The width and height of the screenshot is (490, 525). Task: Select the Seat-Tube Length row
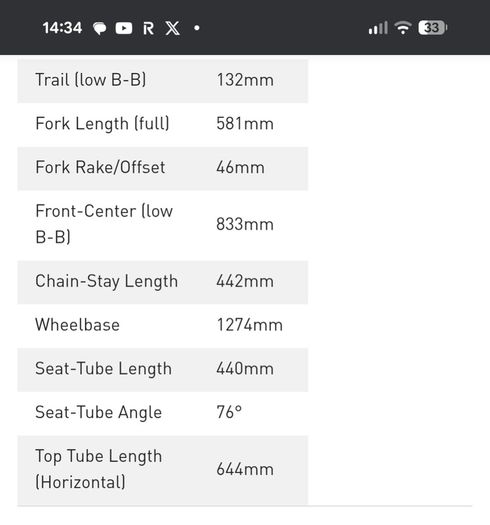(x=163, y=370)
